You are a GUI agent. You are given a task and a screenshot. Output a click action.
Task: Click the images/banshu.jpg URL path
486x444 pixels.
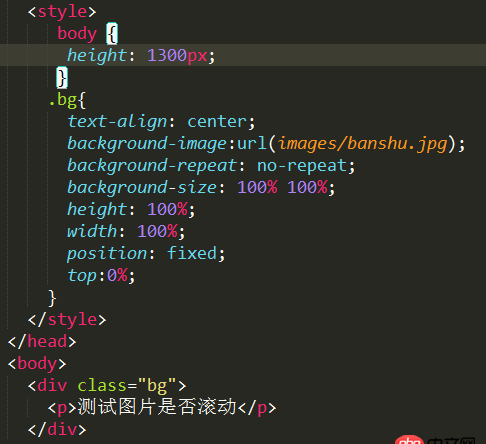[x=362, y=144]
